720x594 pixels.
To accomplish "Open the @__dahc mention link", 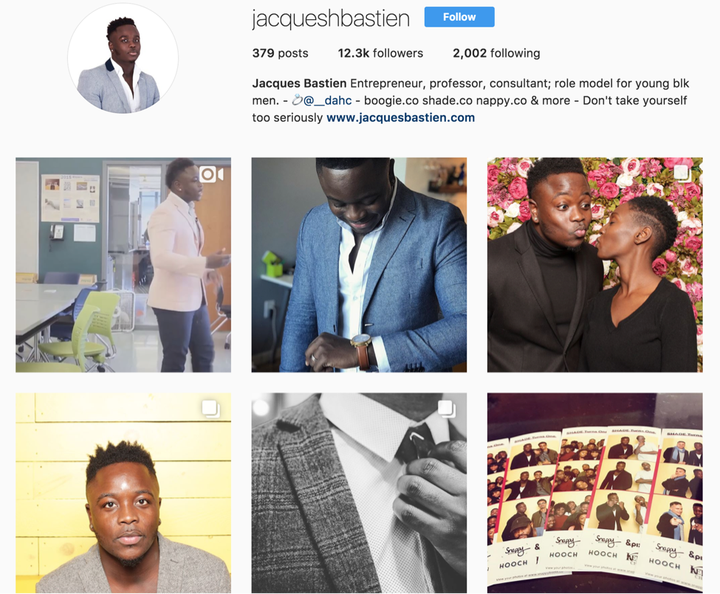I will point(327,100).
